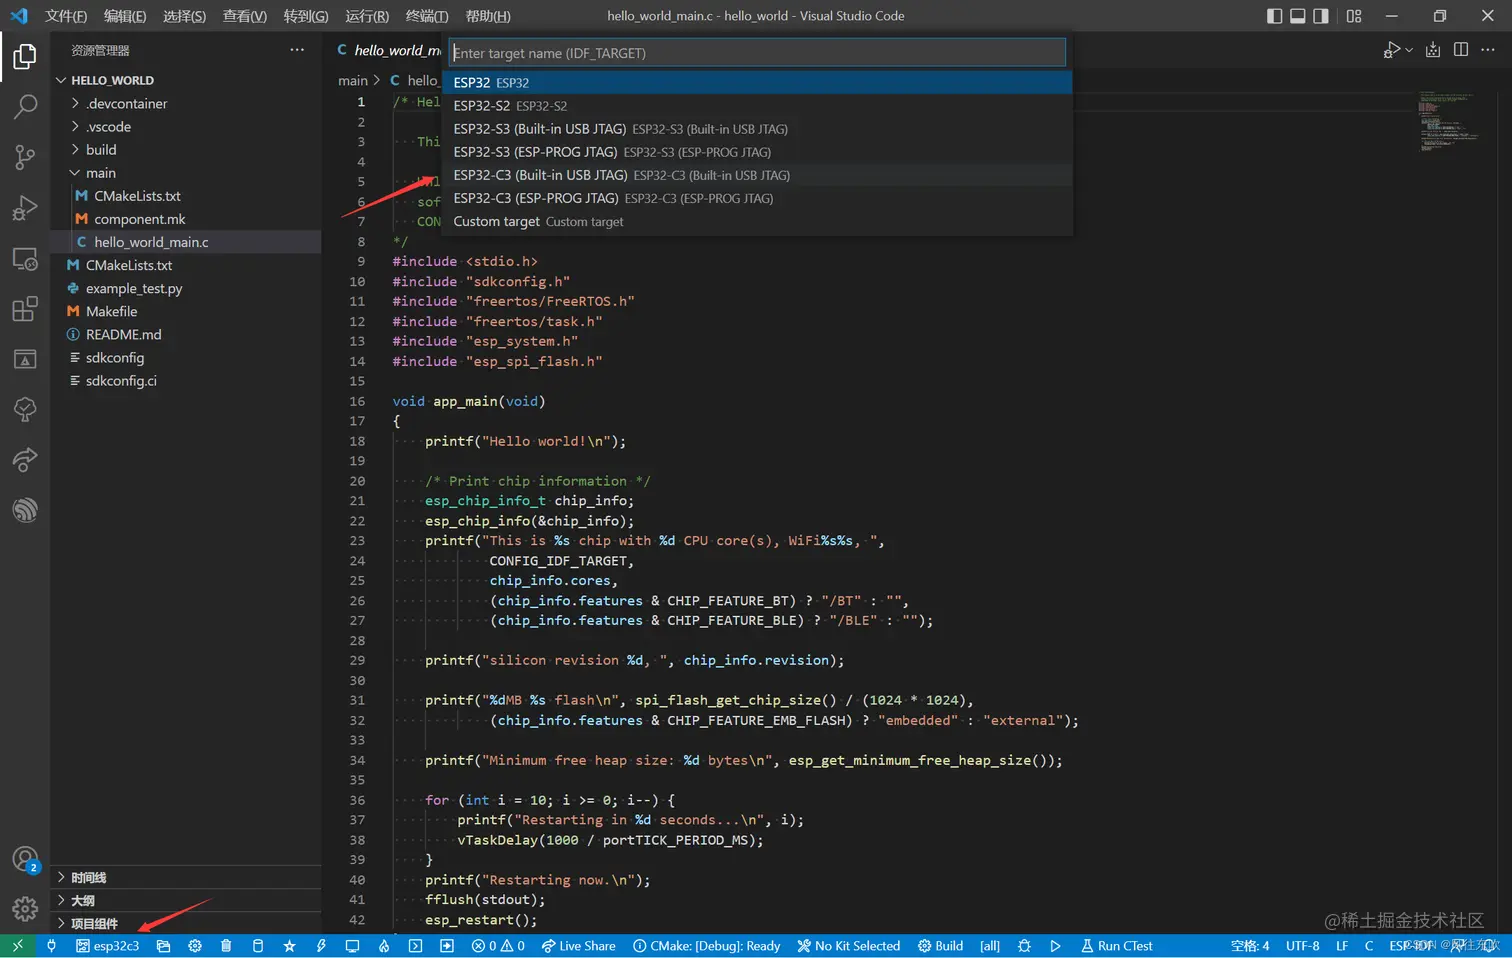Split the editor right
The height and width of the screenshot is (958, 1512).
tap(1461, 50)
